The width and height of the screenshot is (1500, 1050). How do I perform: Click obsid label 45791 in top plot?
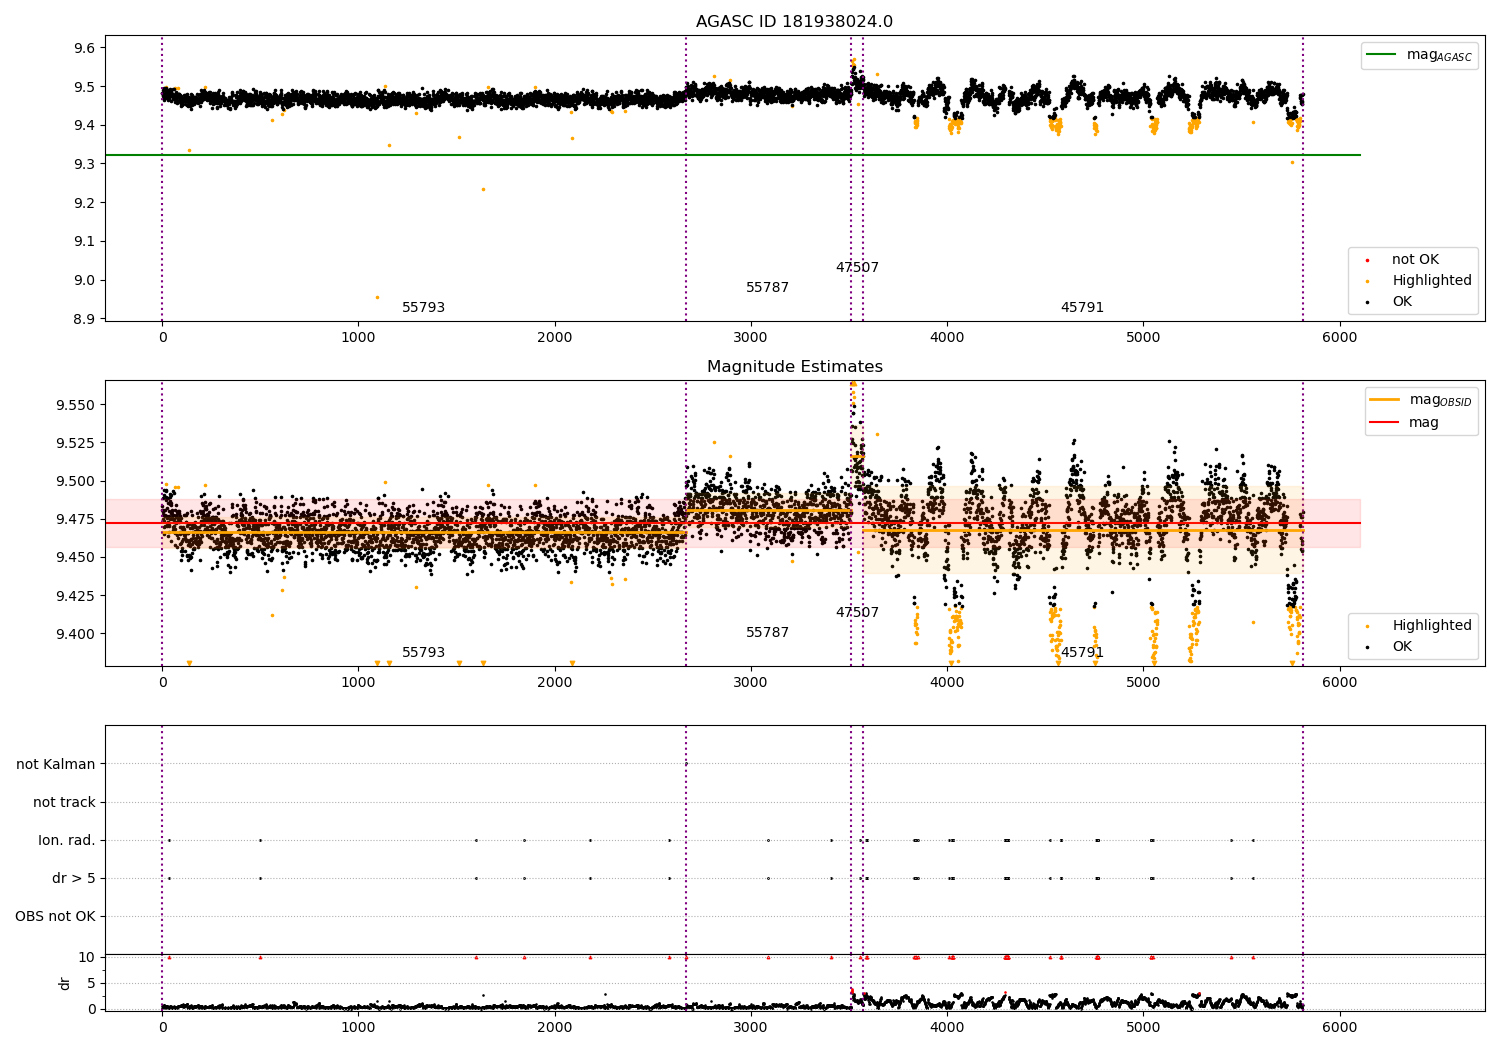(1082, 308)
